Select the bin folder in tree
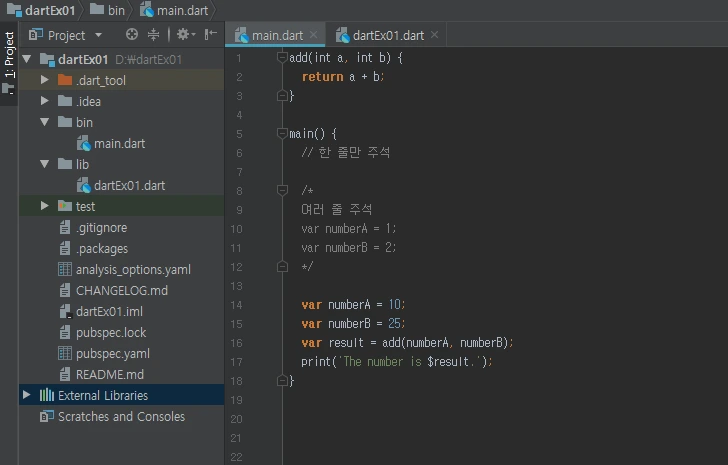 coord(121,122)
